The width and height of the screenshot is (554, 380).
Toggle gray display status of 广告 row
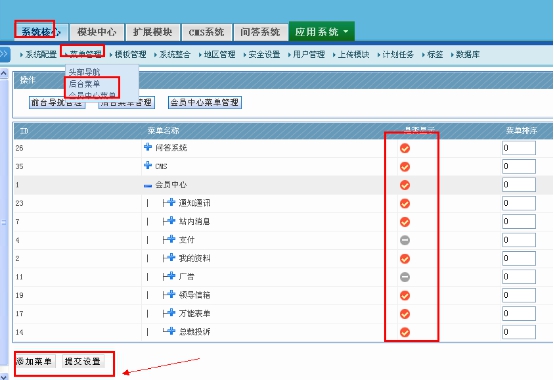click(405, 277)
